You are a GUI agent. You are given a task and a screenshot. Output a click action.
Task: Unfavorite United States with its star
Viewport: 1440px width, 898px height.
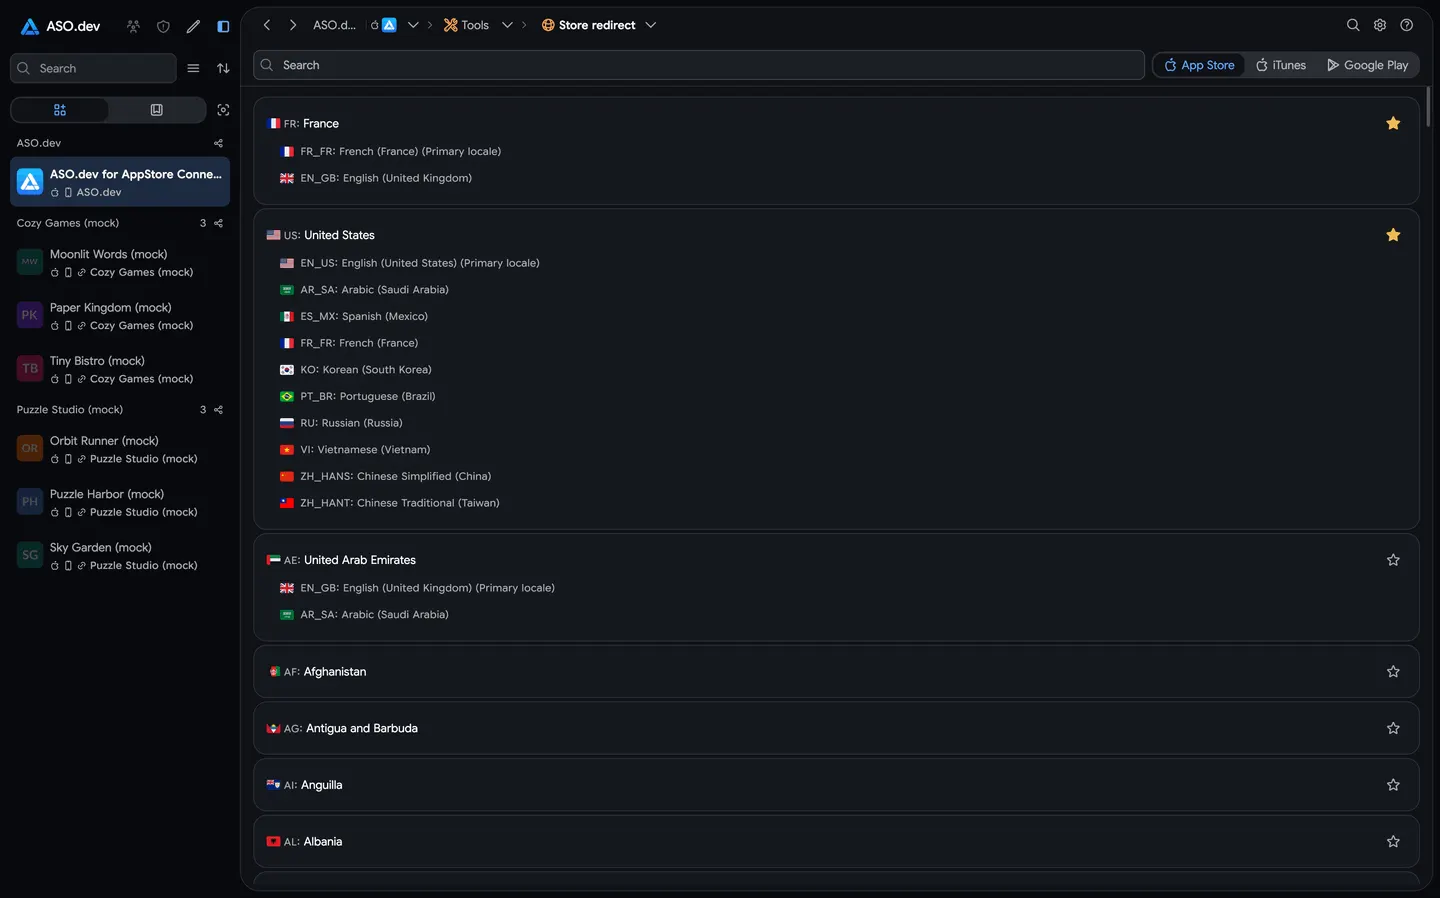1393,235
